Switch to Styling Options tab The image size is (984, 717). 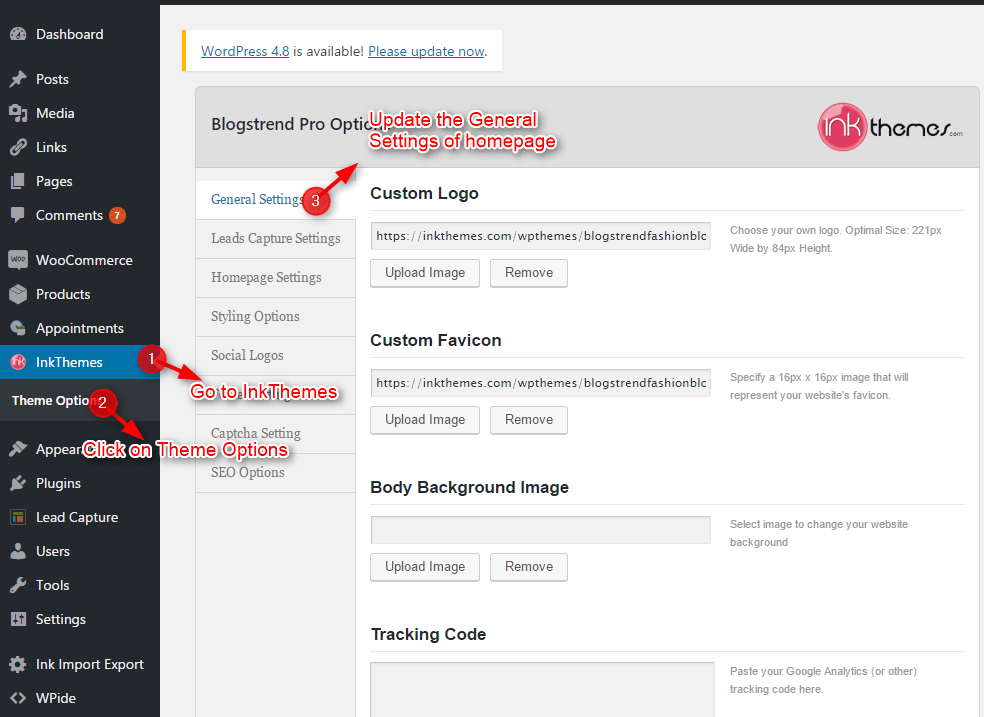[x=275, y=316]
